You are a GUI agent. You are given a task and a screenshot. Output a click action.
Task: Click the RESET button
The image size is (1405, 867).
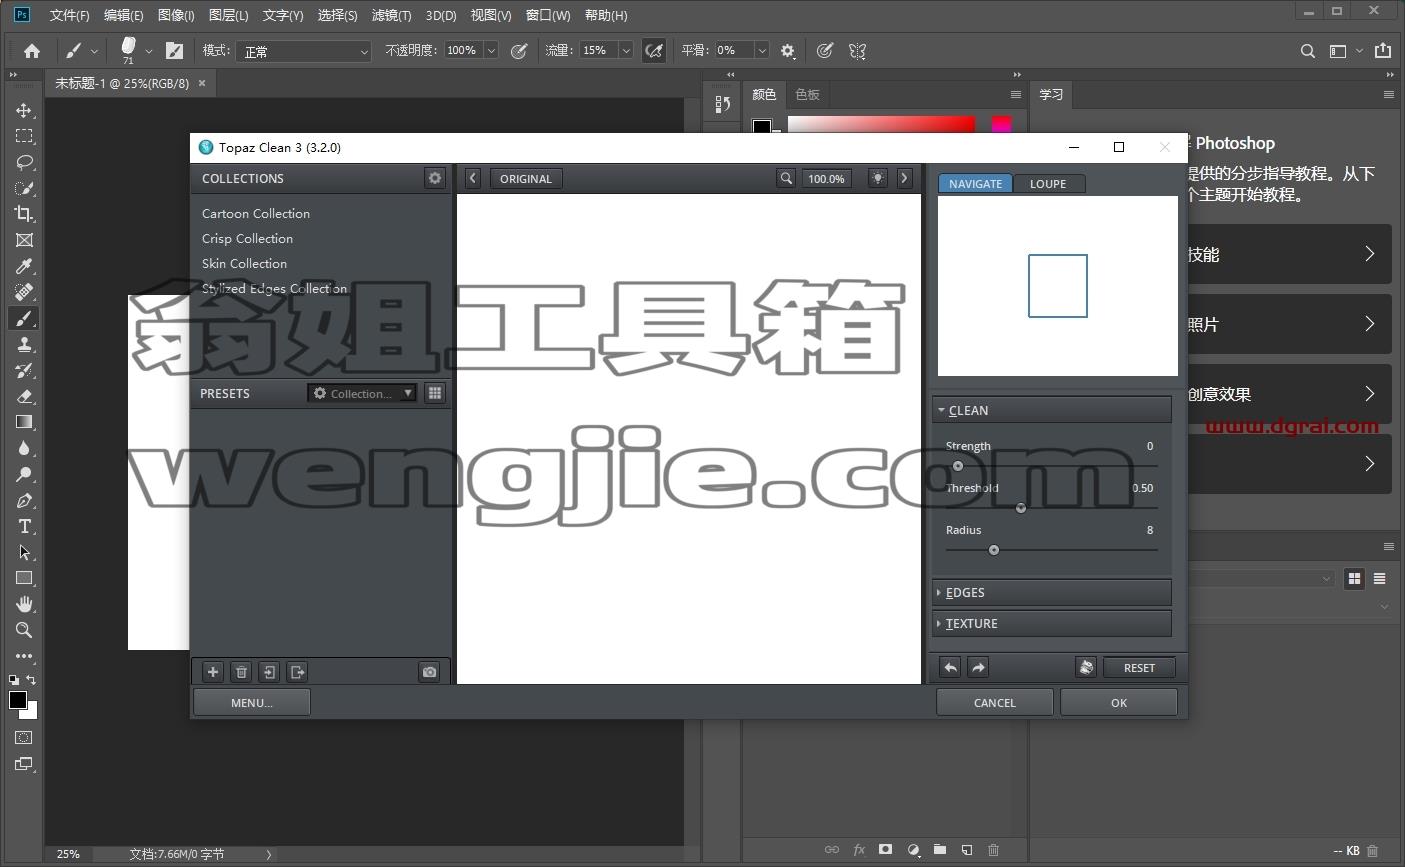[1139, 668]
